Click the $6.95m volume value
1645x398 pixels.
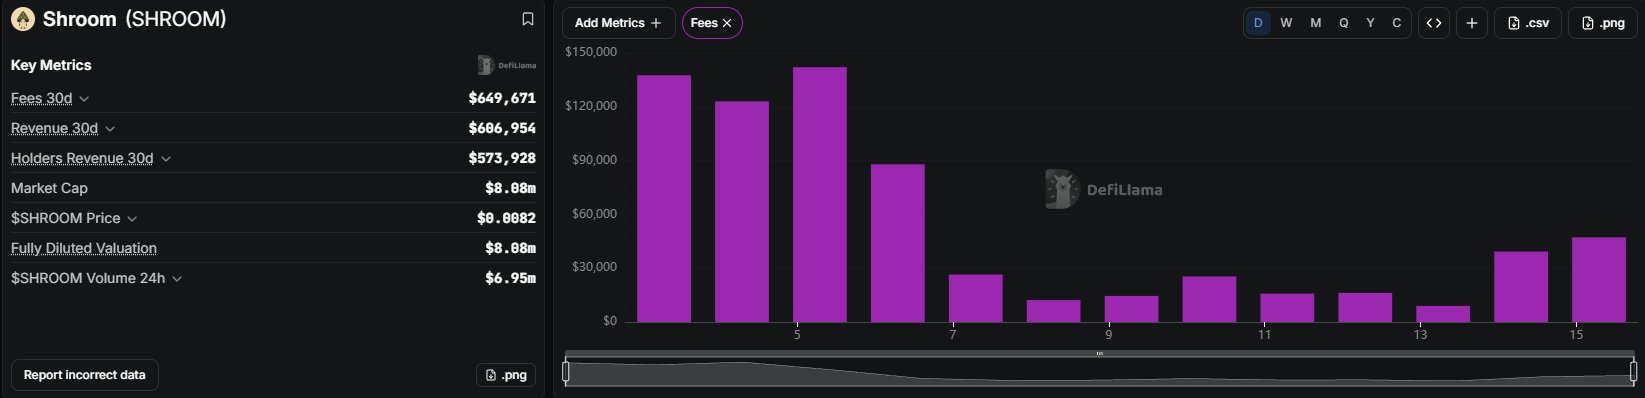[x=510, y=278]
